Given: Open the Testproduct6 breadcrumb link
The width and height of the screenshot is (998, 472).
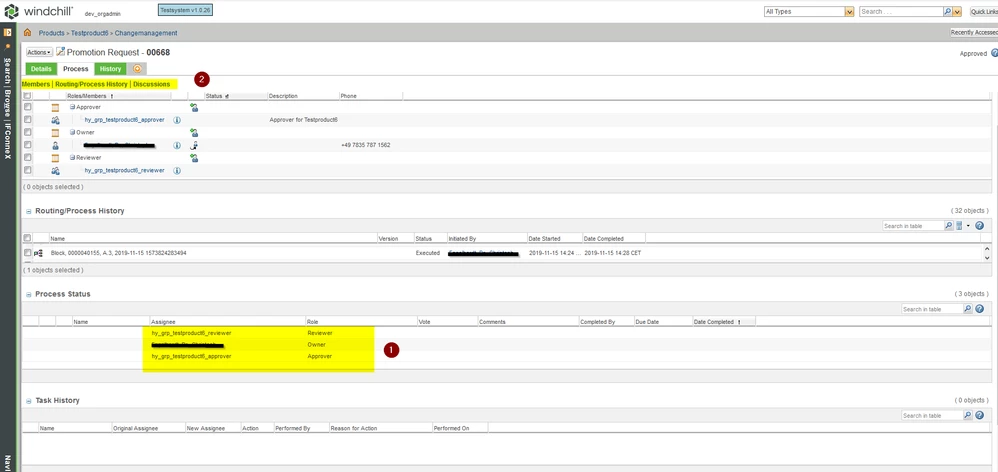Looking at the screenshot, I should (x=90, y=33).
